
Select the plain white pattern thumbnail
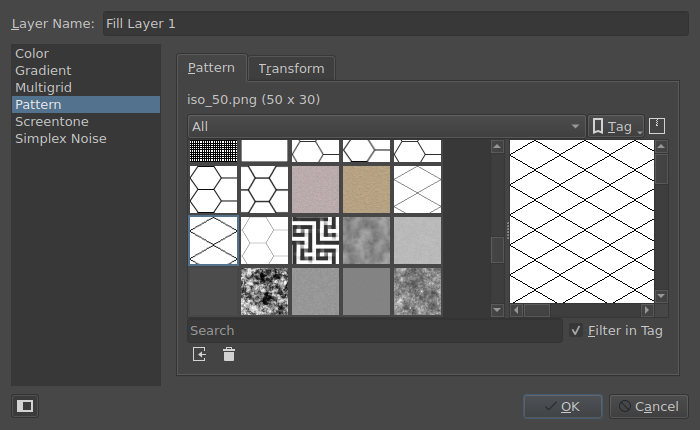coord(264,150)
